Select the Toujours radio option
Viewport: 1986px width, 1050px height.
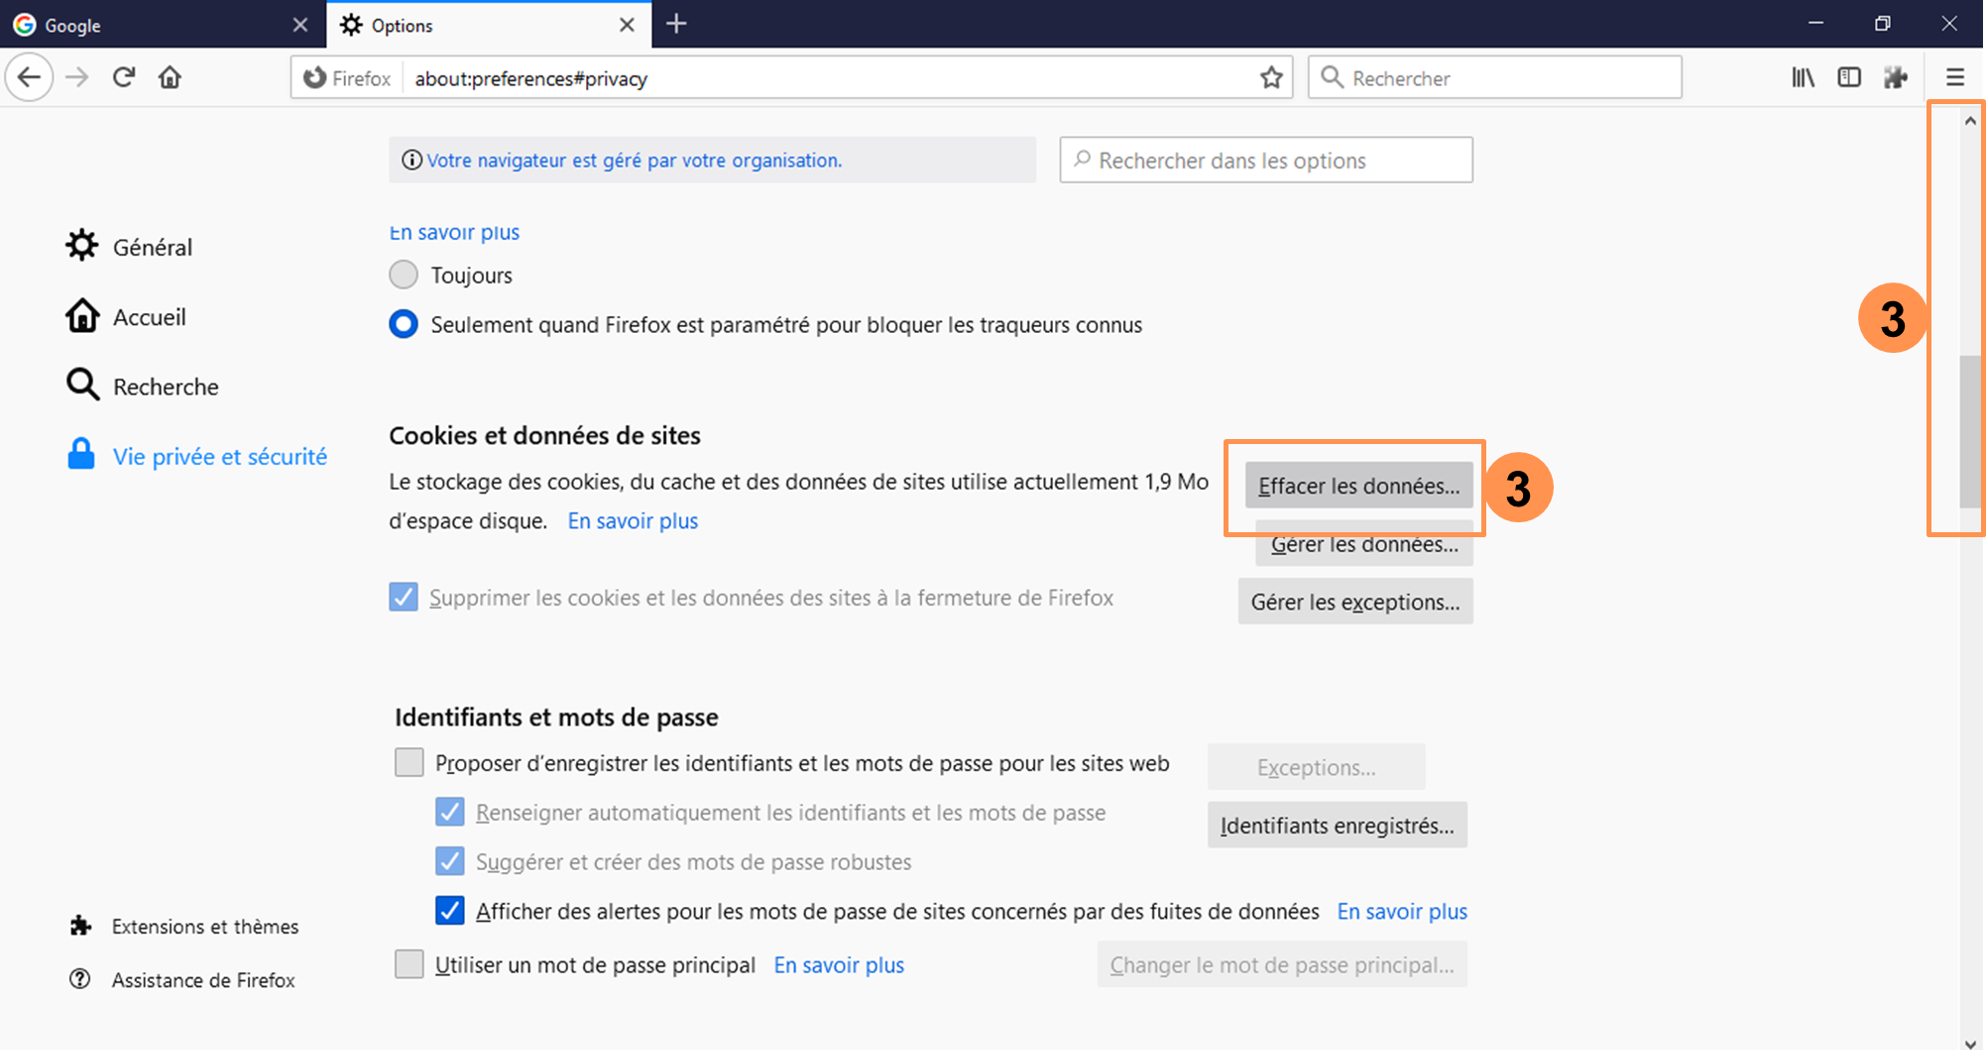(x=403, y=274)
